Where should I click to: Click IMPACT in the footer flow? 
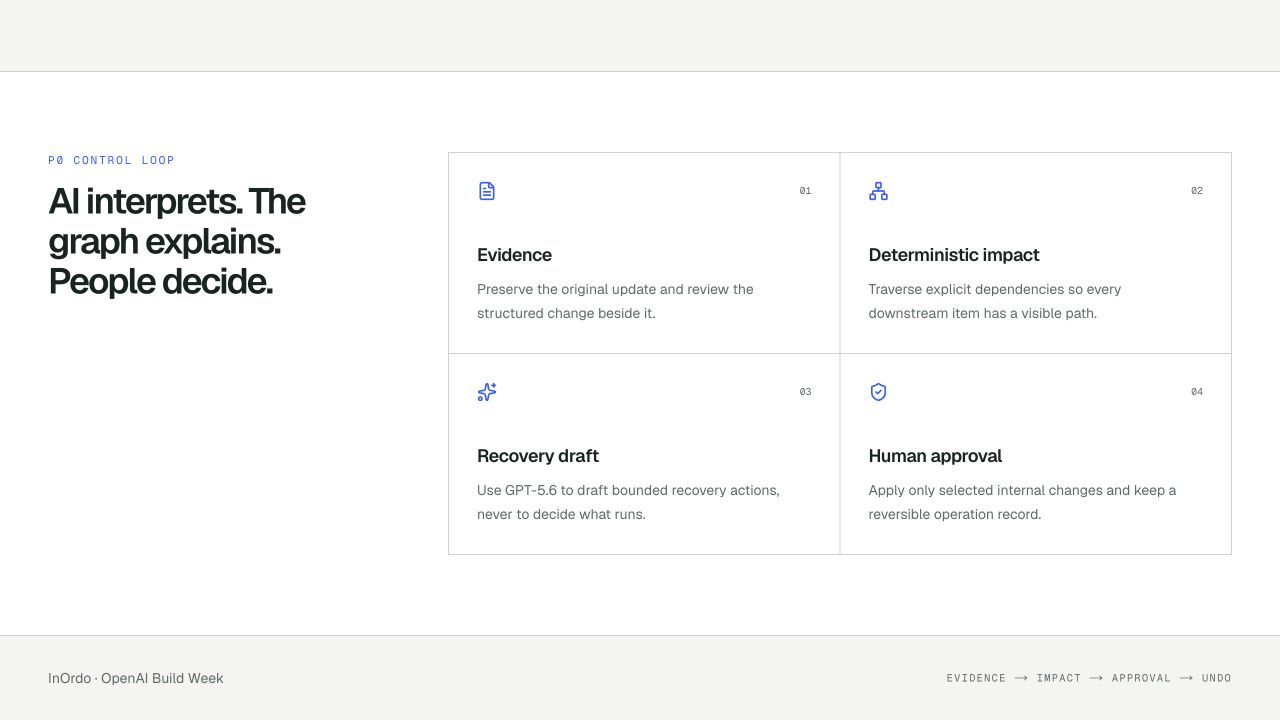coord(1059,678)
